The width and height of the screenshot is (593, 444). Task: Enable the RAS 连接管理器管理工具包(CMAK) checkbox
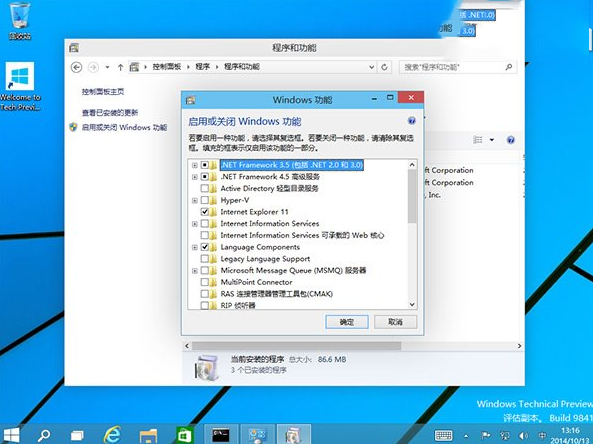(205, 294)
